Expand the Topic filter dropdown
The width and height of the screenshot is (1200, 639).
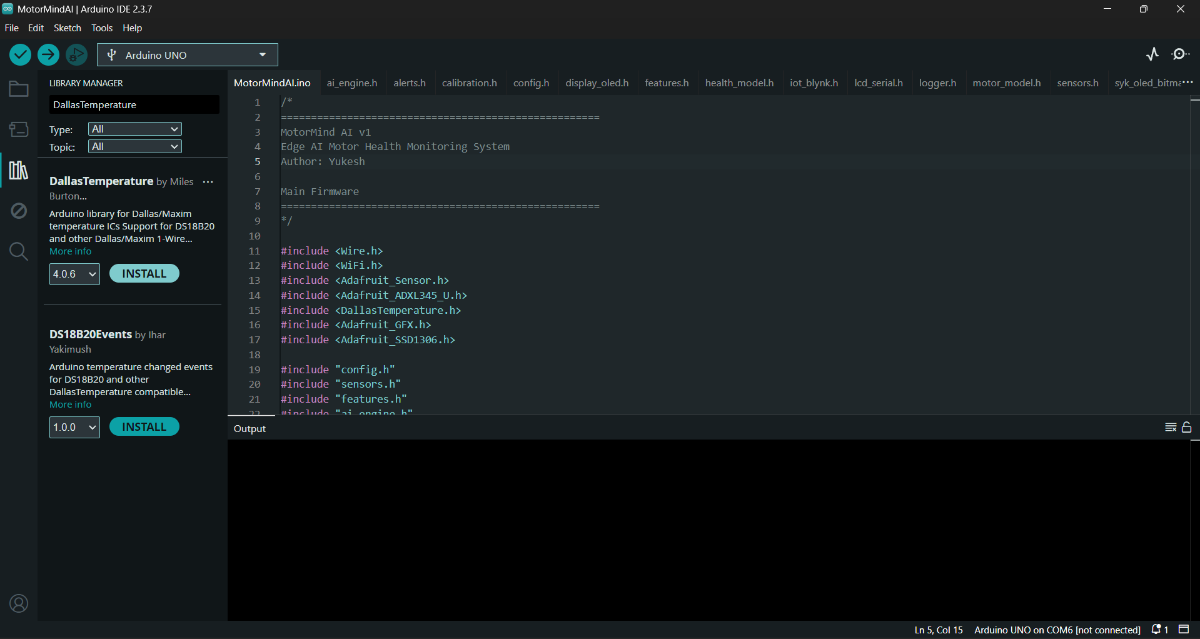[134, 146]
